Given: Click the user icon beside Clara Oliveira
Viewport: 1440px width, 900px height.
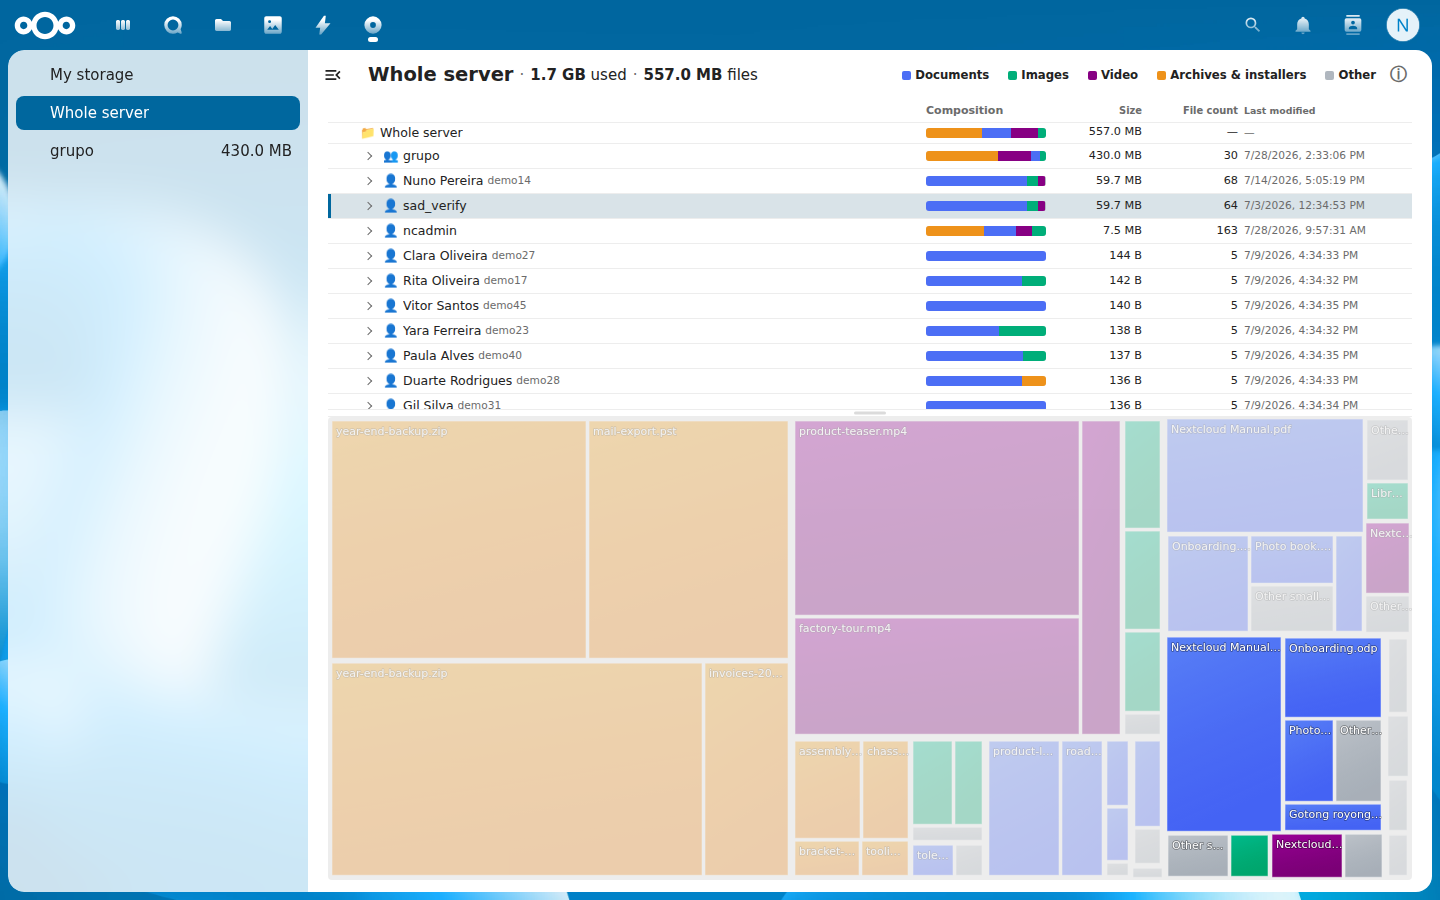Looking at the screenshot, I should pos(391,256).
